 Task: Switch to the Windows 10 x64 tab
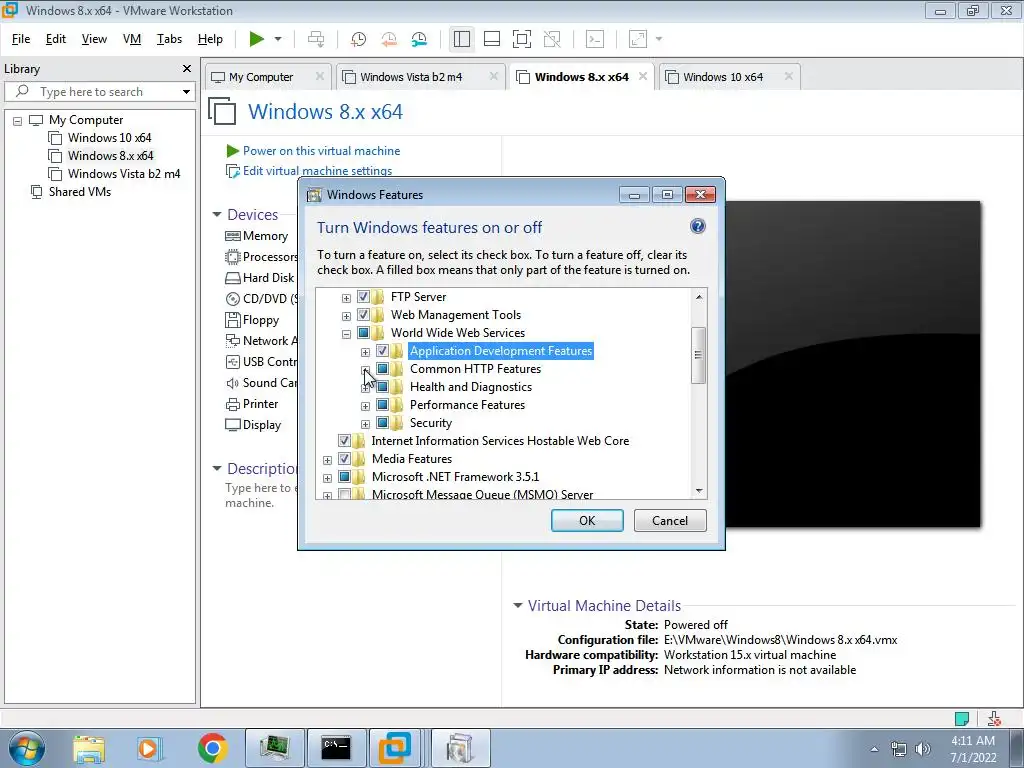[x=723, y=77]
